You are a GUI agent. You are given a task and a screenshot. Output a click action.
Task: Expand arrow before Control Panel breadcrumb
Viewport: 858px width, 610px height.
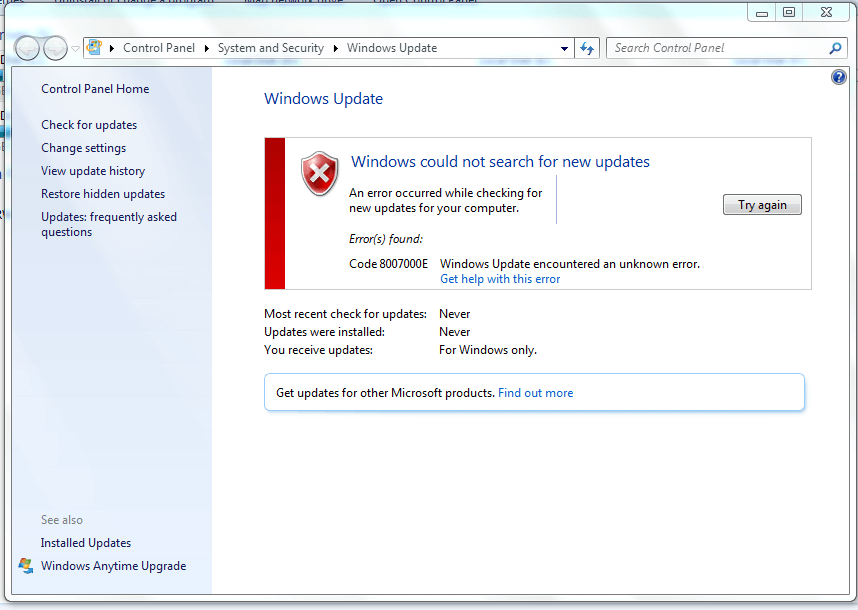click(112, 48)
